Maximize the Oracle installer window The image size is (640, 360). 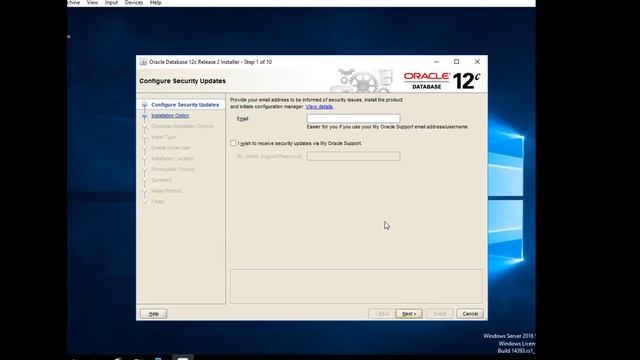tap(456, 62)
